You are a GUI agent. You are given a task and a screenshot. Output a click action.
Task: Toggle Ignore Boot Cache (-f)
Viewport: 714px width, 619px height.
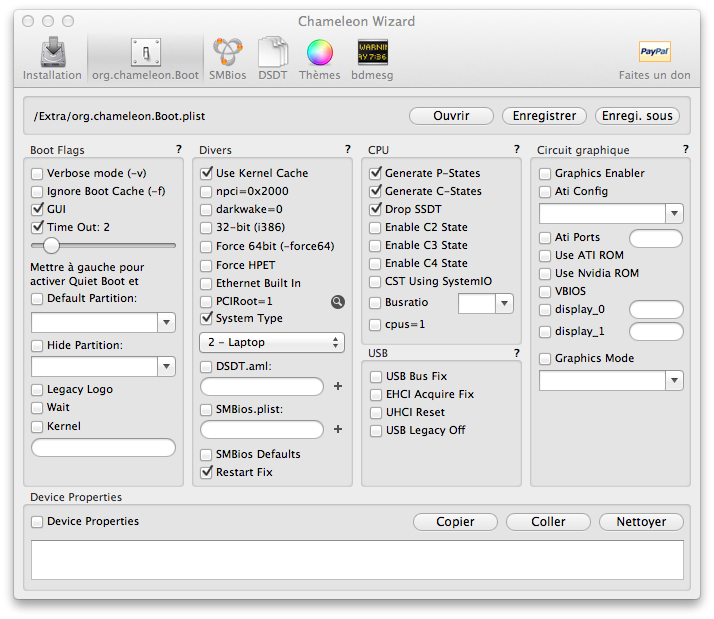(37, 192)
